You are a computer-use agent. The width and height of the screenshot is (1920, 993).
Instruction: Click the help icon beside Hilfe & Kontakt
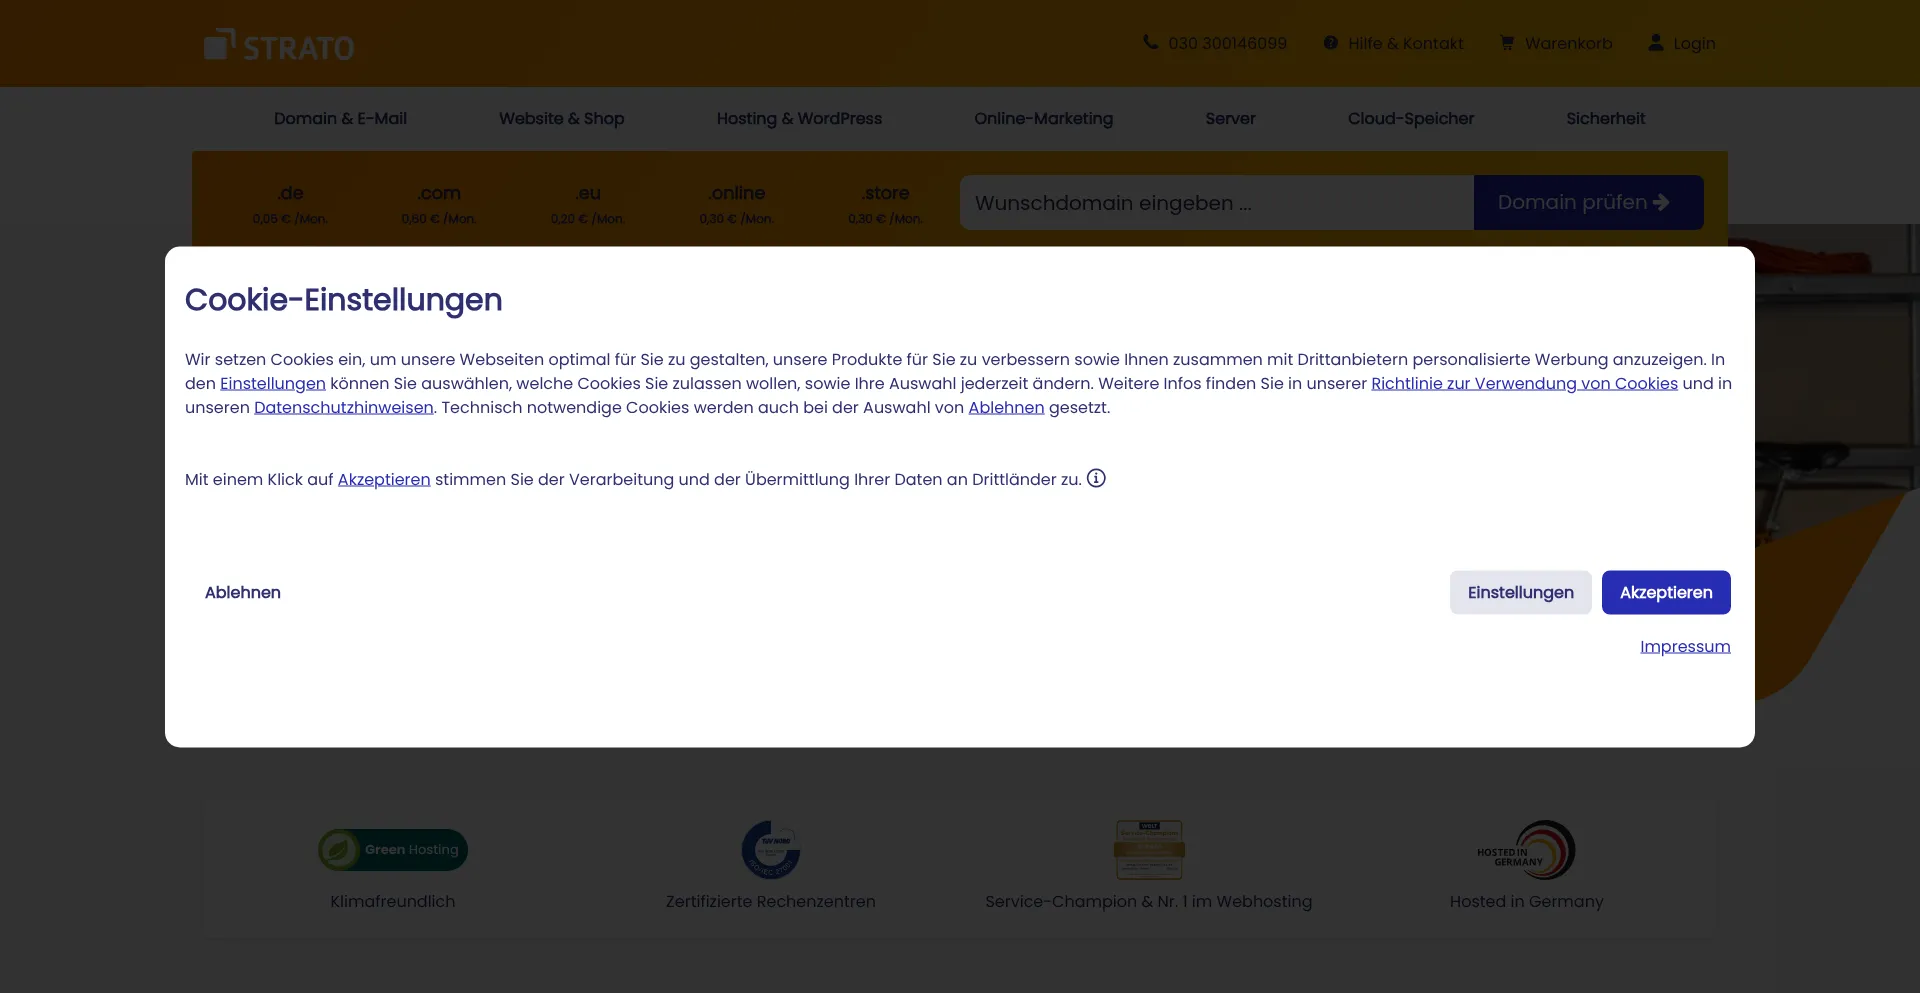click(1331, 43)
